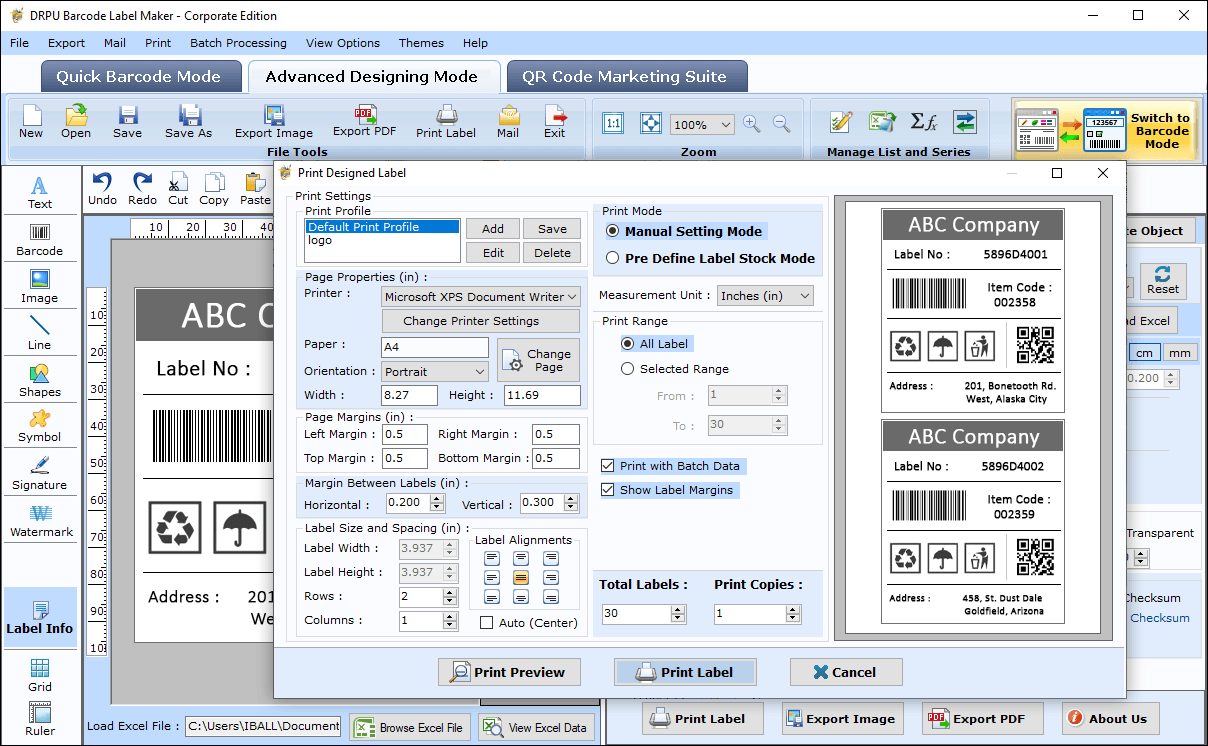This screenshot has height=746, width=1208.
Task: Click Print Label in File Tools toolbar
Action: click(446, 121)
